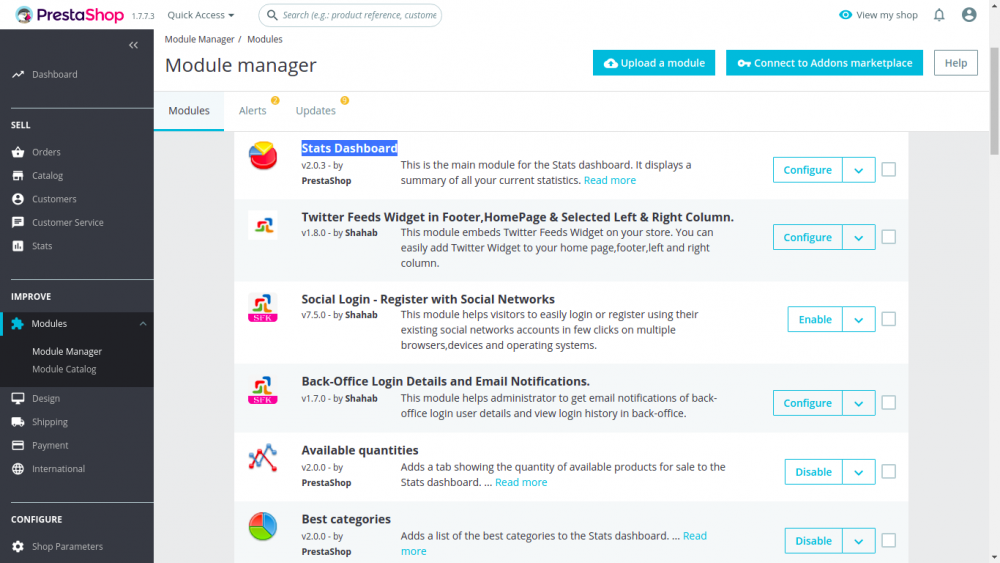Click the Design monitor icon

18,398
